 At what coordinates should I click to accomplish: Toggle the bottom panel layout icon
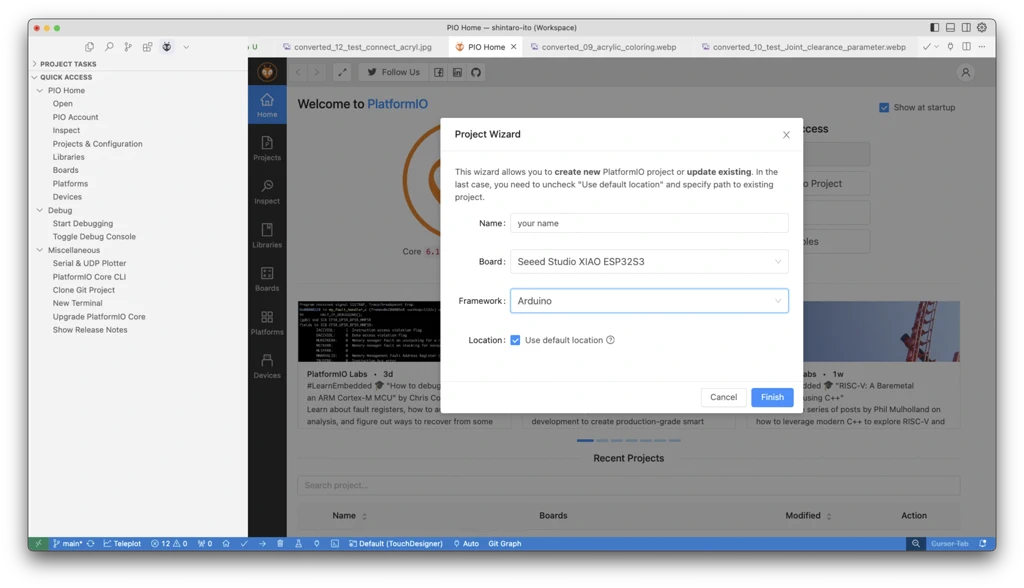point(950,27)
